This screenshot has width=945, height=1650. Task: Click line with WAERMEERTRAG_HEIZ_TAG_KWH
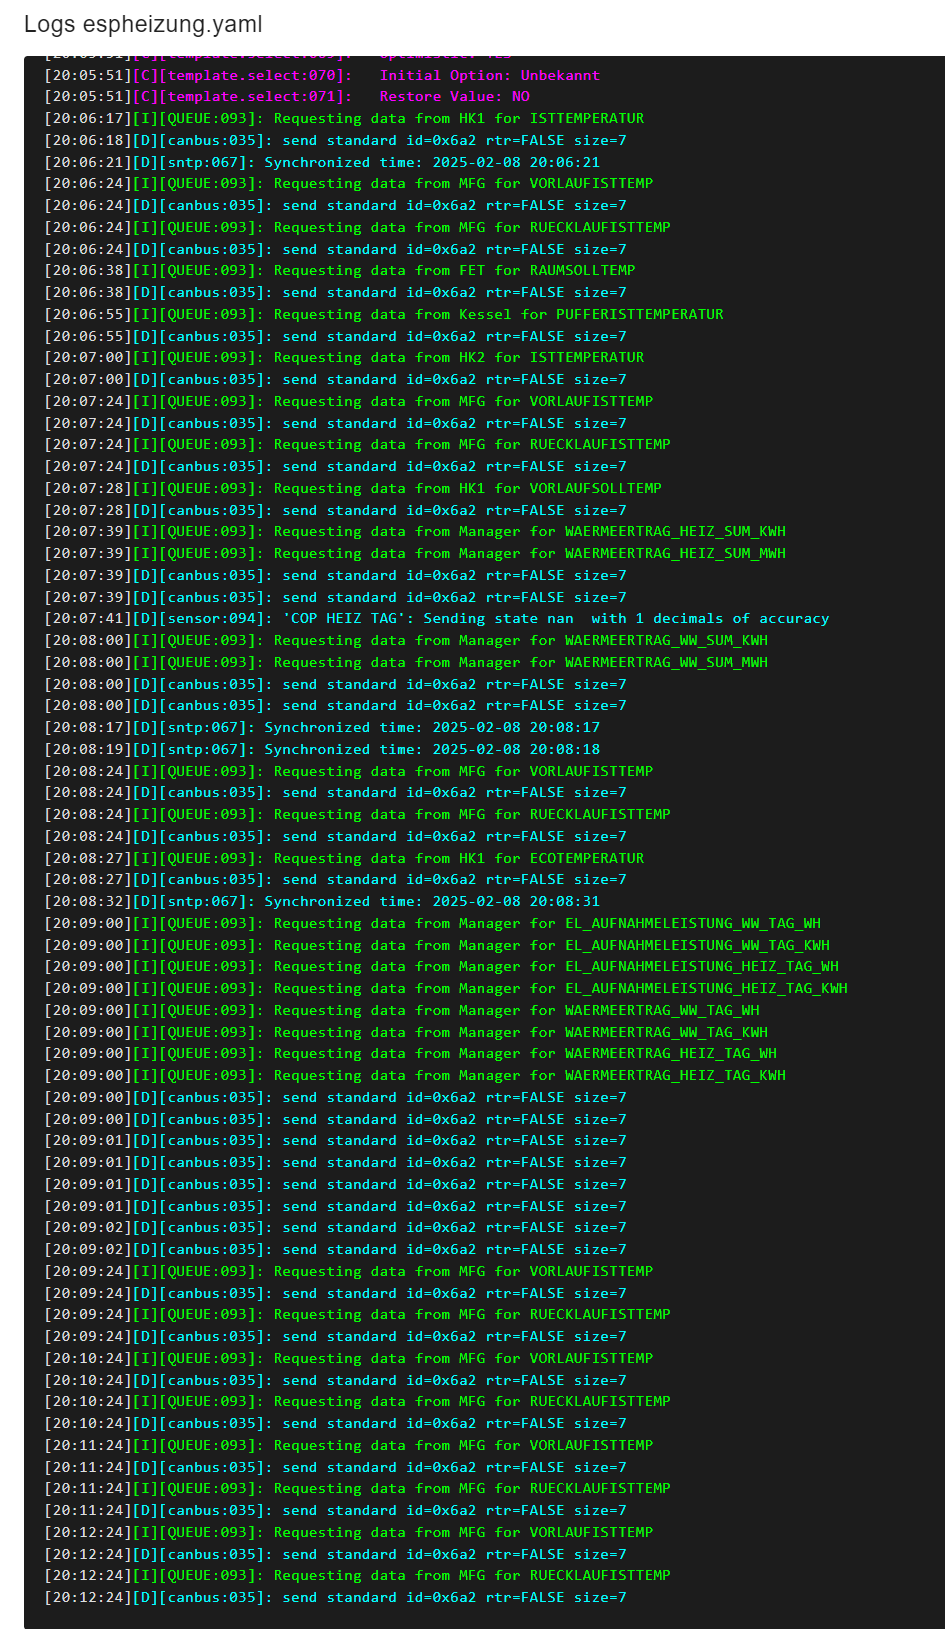pos(415,1076)
